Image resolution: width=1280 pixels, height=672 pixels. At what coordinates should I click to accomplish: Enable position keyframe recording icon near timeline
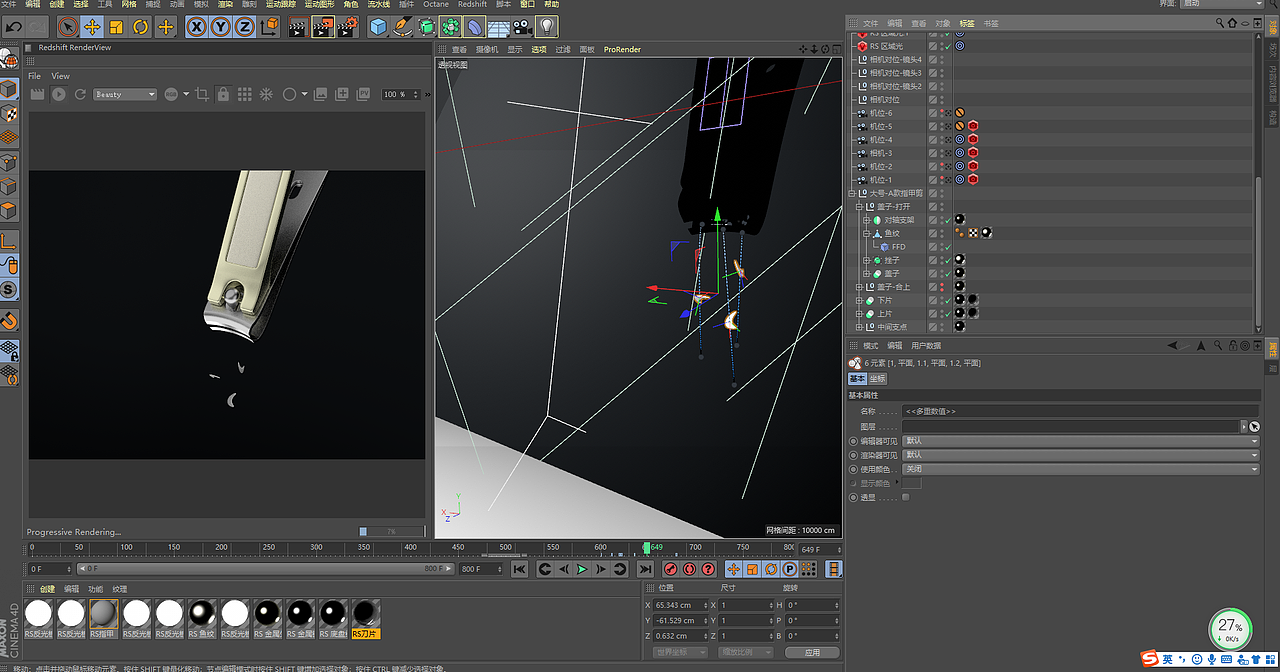click(x=733, y=569)
